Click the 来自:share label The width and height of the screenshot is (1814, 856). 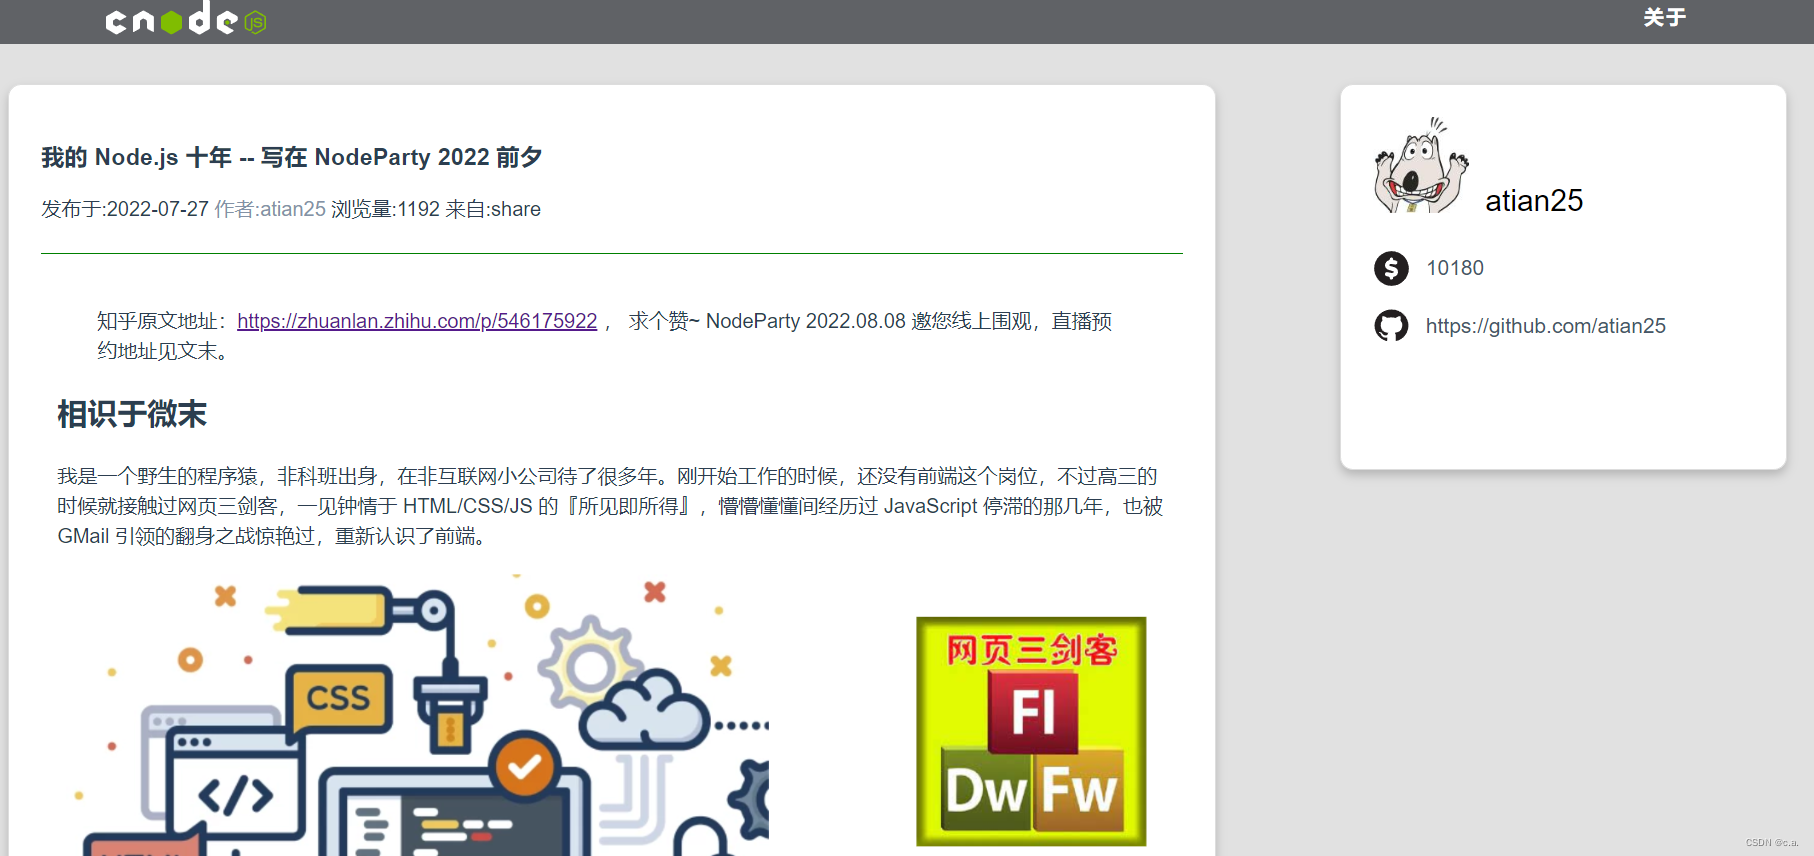(x=493, y=209)
